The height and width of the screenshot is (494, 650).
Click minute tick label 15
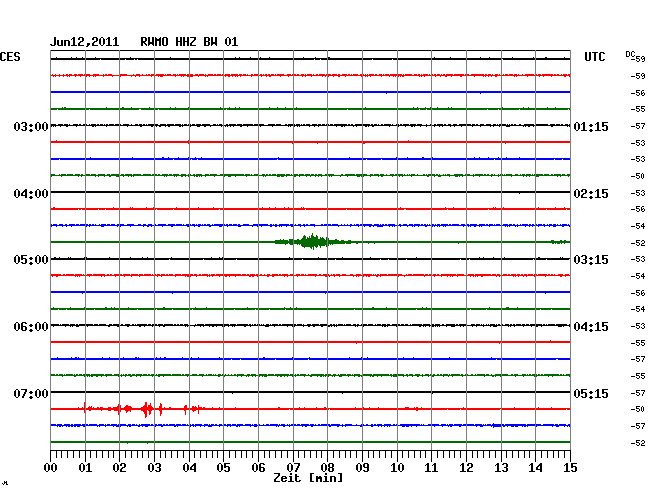(x=570, y=468)
